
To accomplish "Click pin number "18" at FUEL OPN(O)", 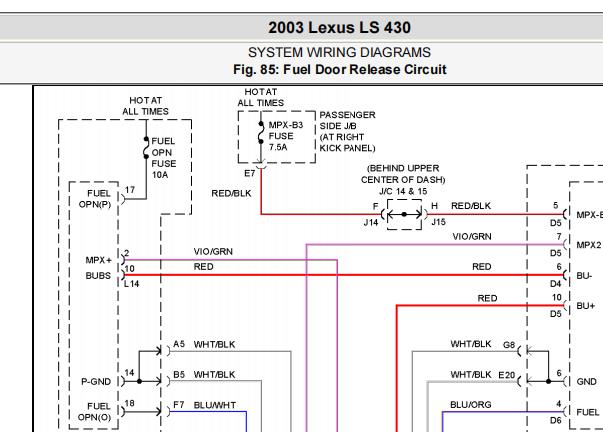I will (130, 403).
